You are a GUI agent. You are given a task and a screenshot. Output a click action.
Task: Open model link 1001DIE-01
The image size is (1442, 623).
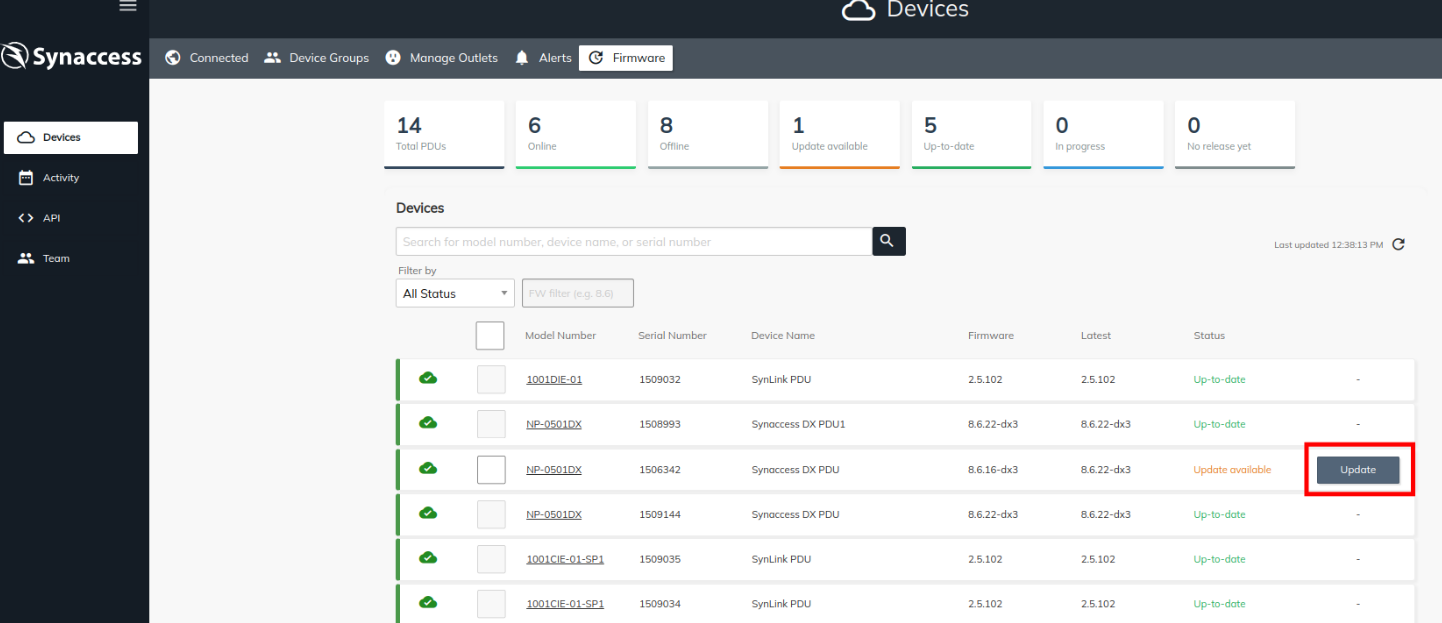[x=554, y=380]
